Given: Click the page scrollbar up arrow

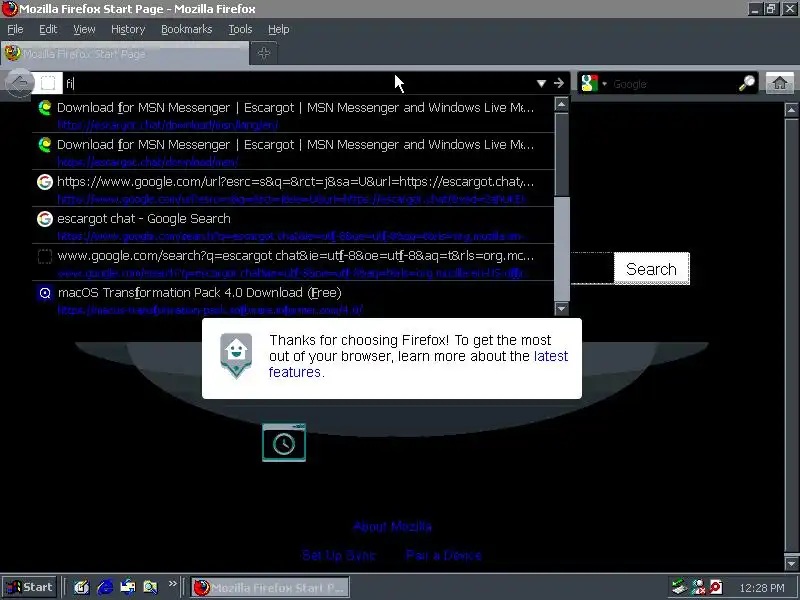Looking at the screenshot, I should pos(791,110).
